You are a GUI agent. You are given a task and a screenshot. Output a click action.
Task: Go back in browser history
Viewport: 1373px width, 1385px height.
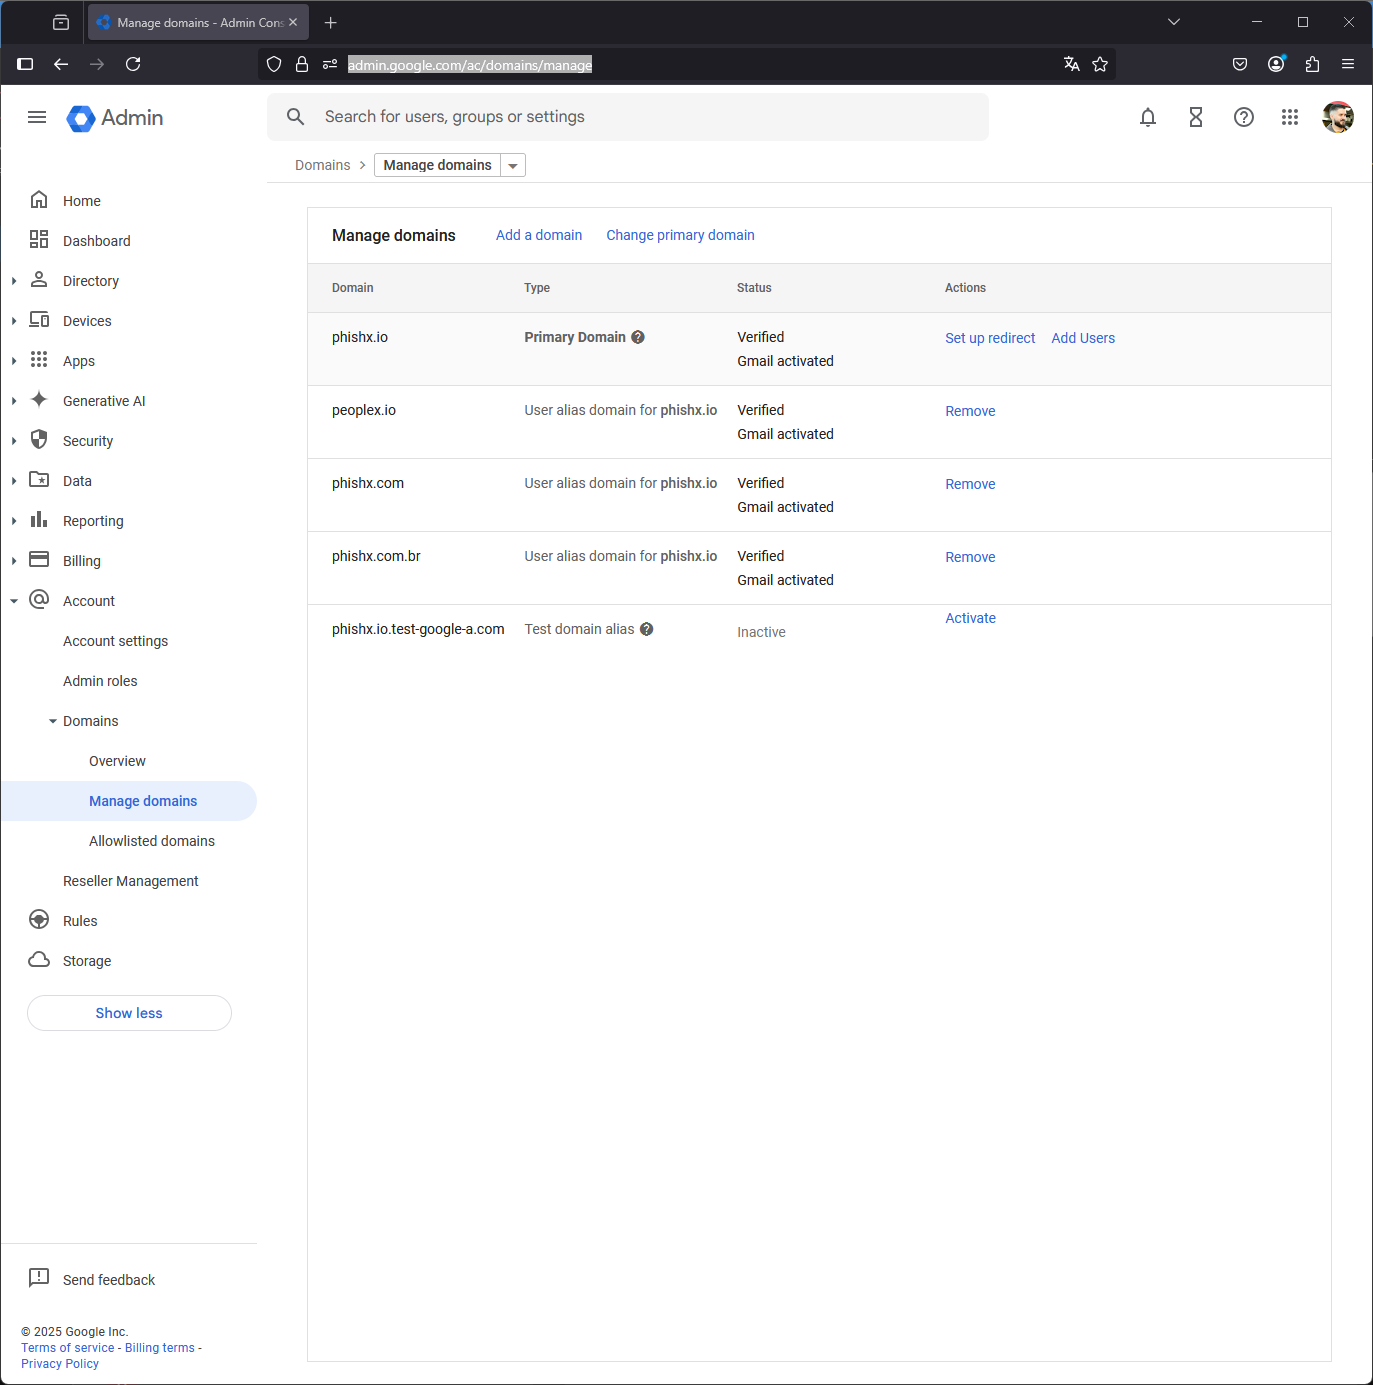tap(61, 64)
